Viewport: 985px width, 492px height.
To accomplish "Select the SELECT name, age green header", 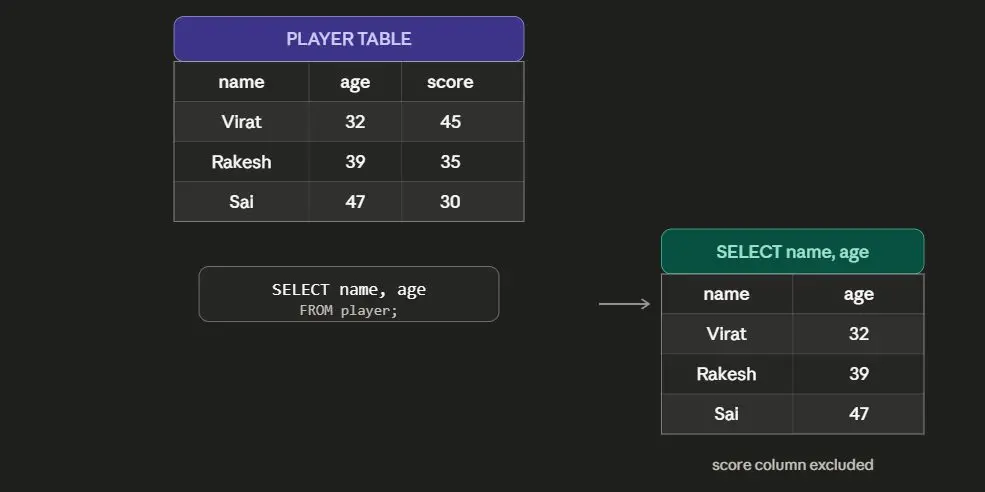I will (x=792, y=251).
